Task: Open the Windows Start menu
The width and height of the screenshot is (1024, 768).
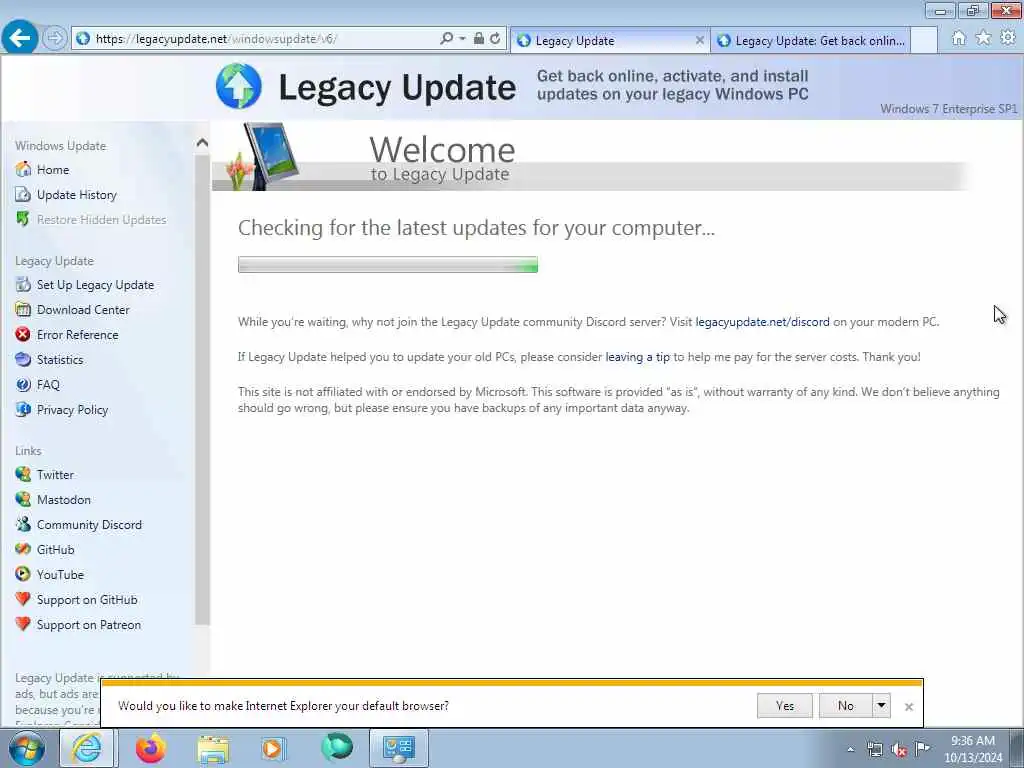Action: point(27,748)
